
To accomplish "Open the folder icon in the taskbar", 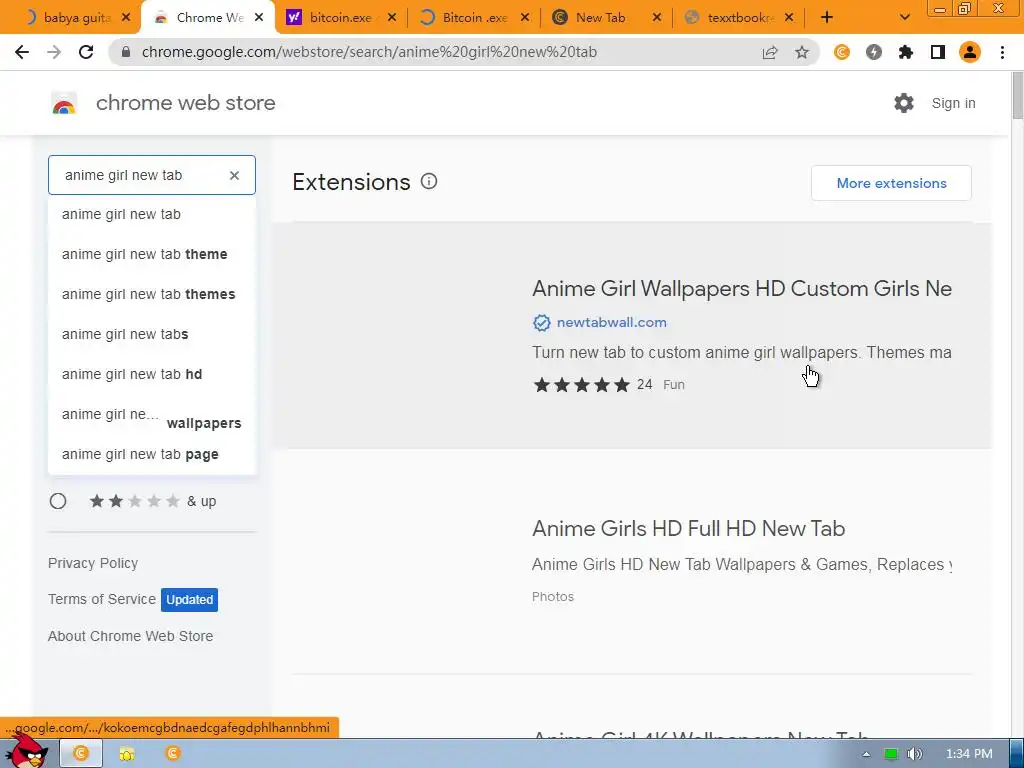I will (127, 754).
